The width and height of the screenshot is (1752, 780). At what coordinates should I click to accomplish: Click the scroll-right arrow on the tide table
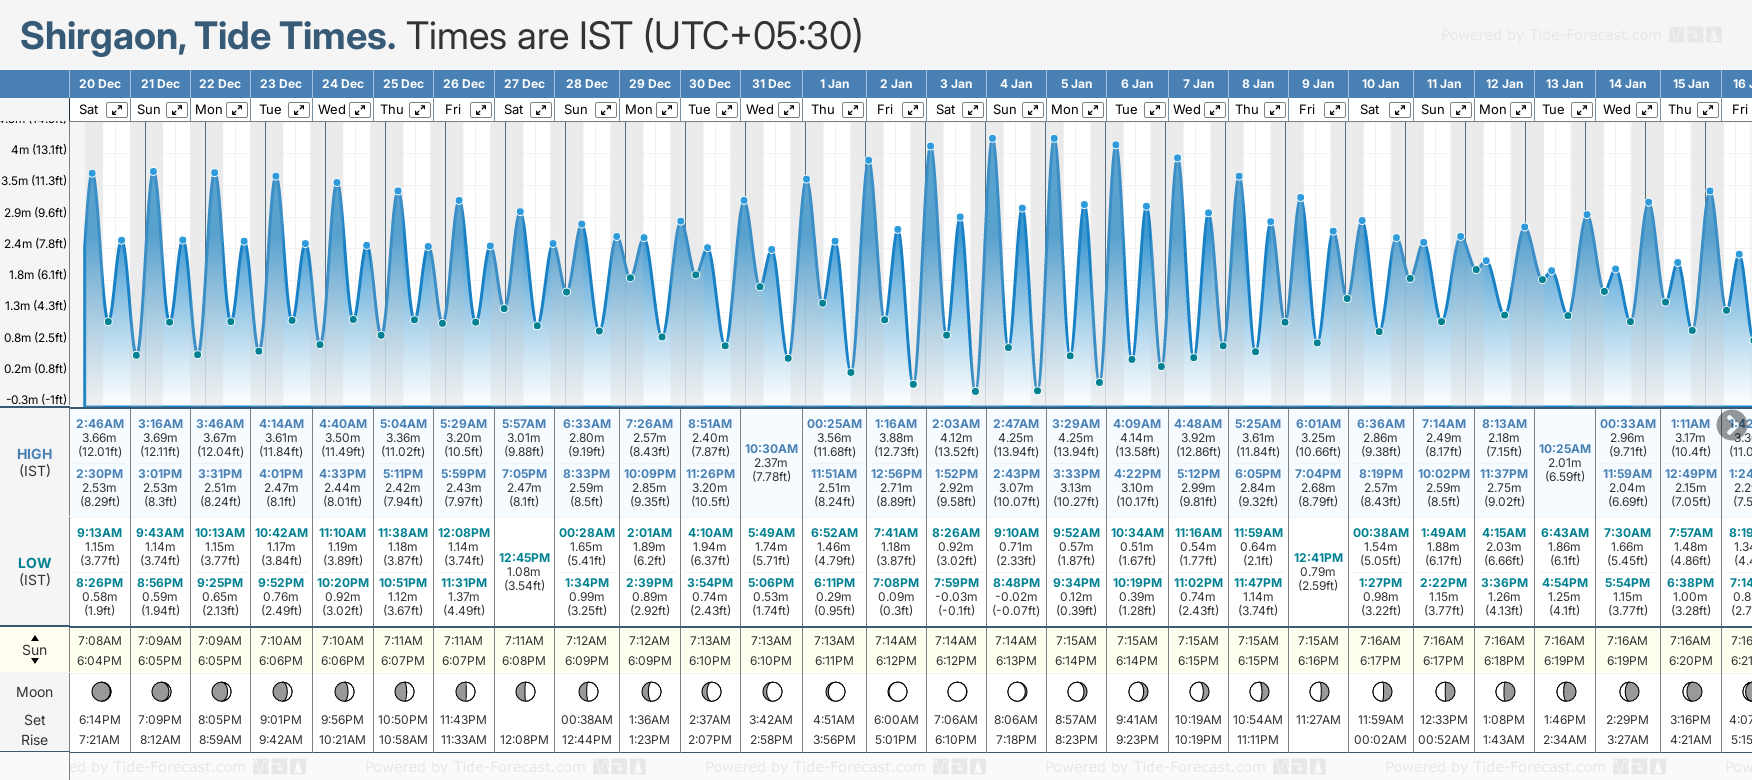[1732, 424]
